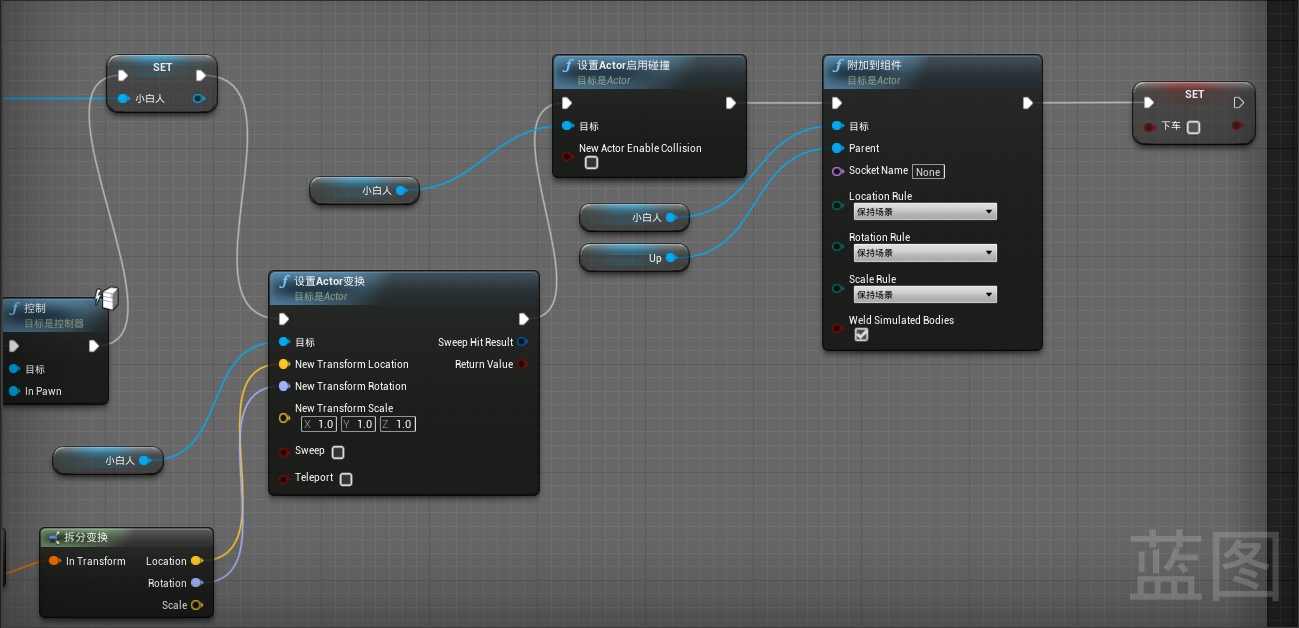Click the In Pawn pin on 控制 node
The height and width of the screenshot is (628, 1299).
click(x=14, y=391)
